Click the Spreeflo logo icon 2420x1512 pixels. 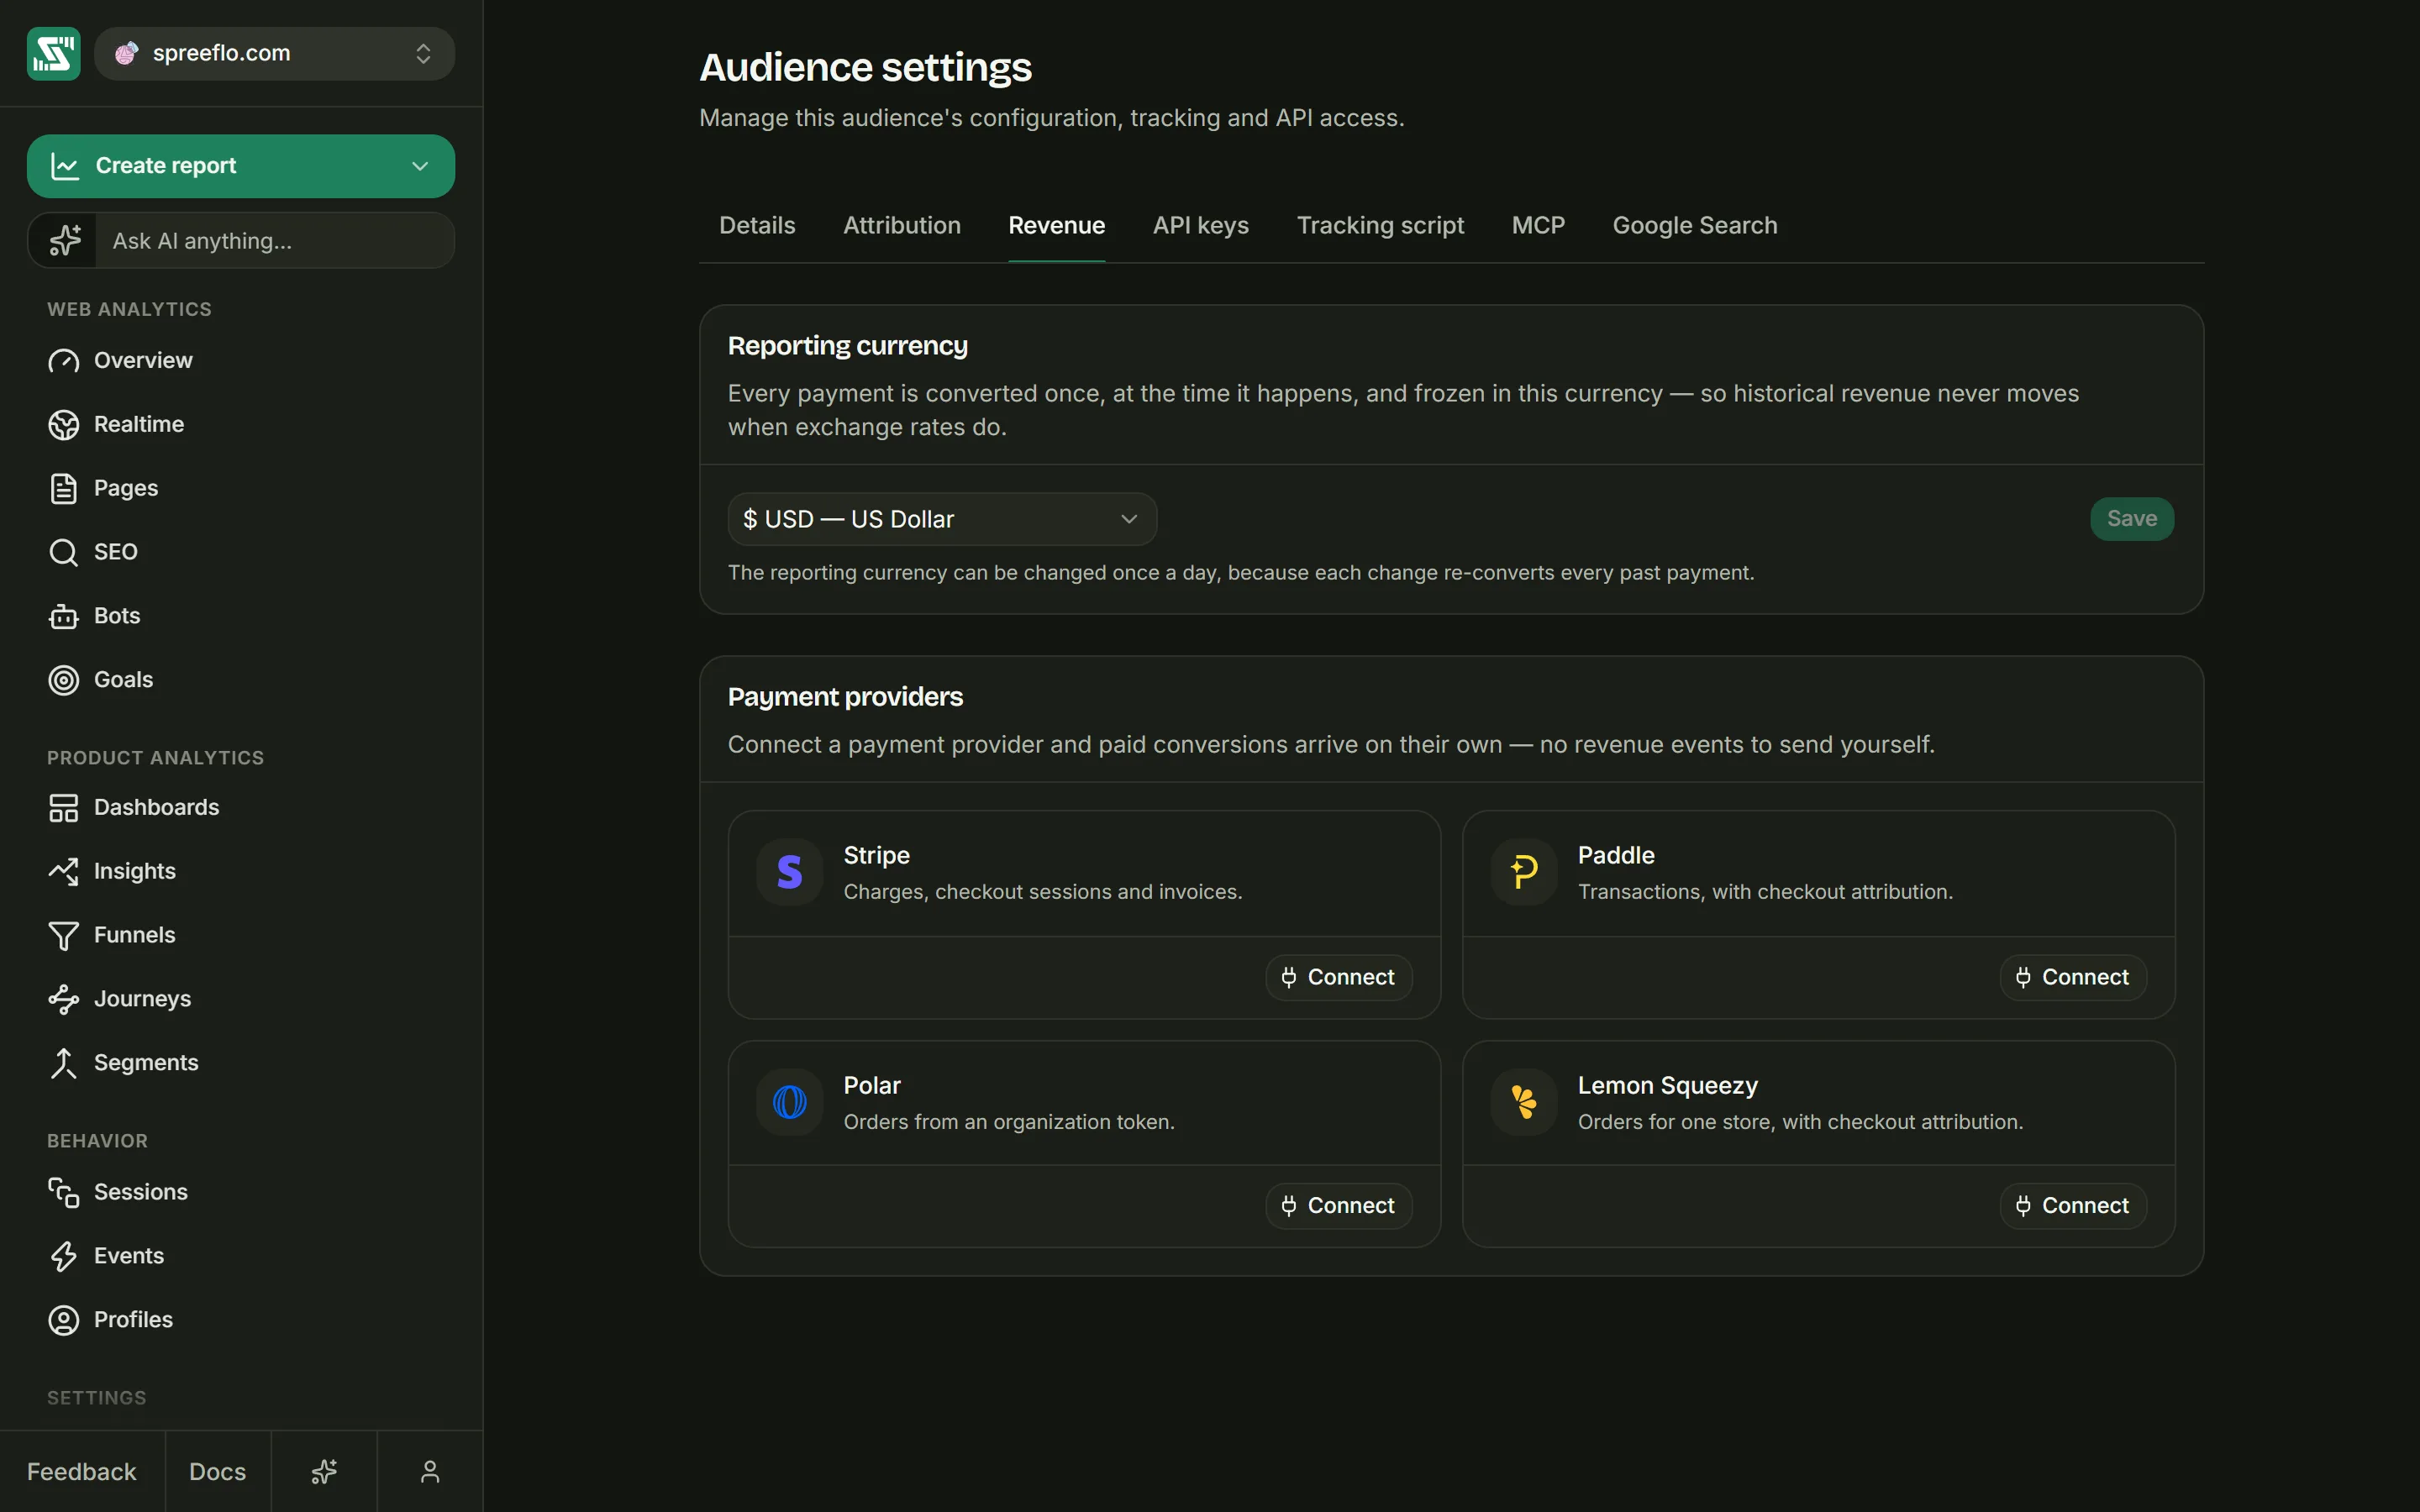pyautogui.click(x=53, y=53)
